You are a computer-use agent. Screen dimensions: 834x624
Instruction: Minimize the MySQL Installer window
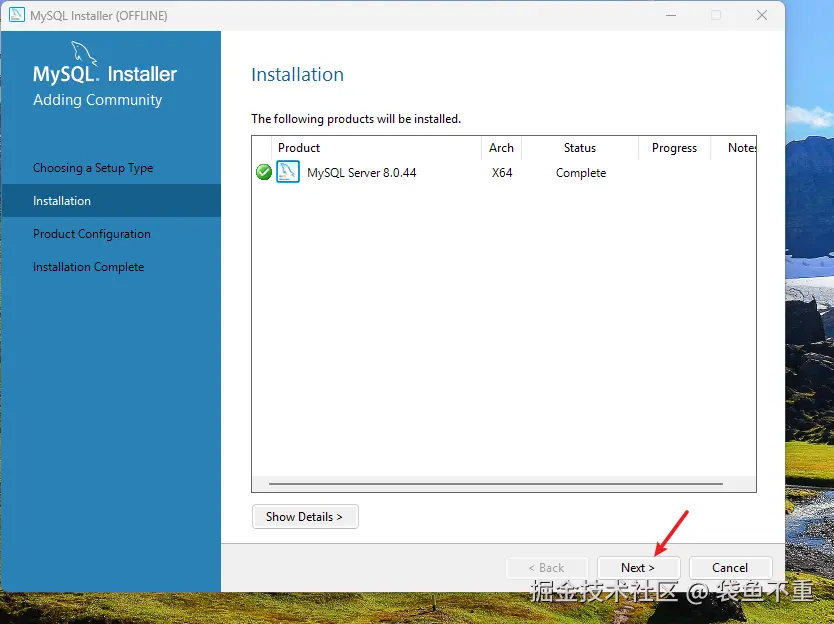coord(671,15)
